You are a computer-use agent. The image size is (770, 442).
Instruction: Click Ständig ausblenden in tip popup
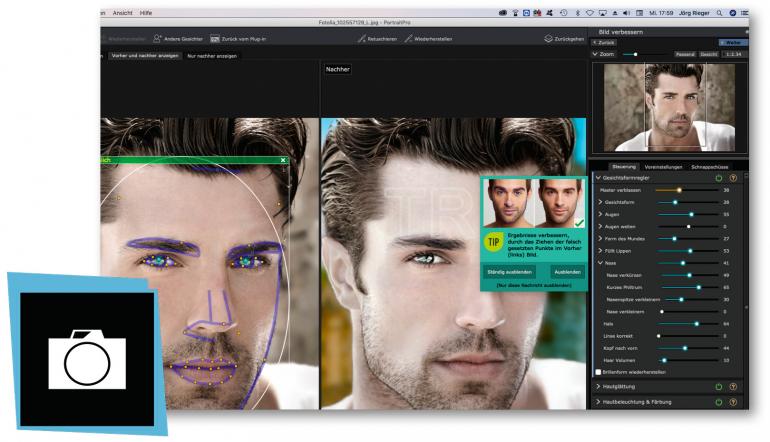coord(509,272)
